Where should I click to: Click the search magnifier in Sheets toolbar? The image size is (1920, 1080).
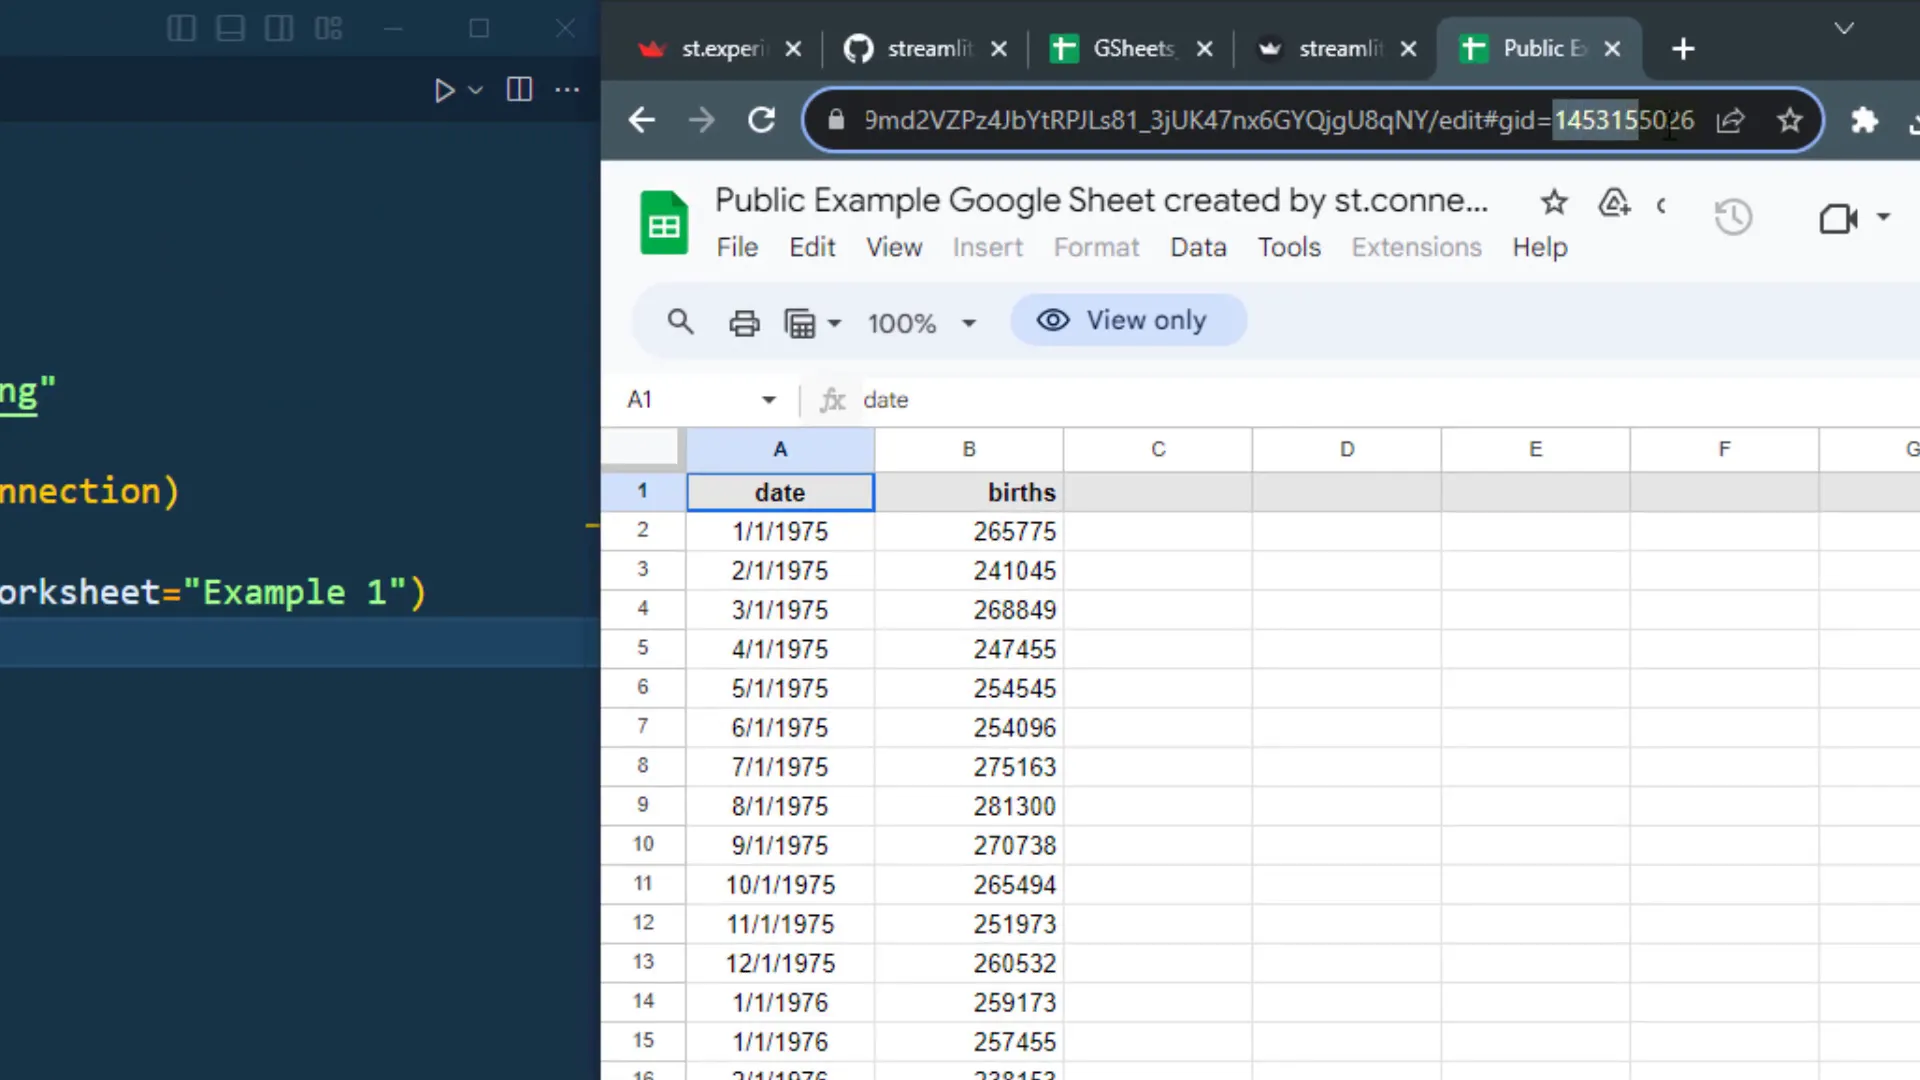[x=680, y=322]
